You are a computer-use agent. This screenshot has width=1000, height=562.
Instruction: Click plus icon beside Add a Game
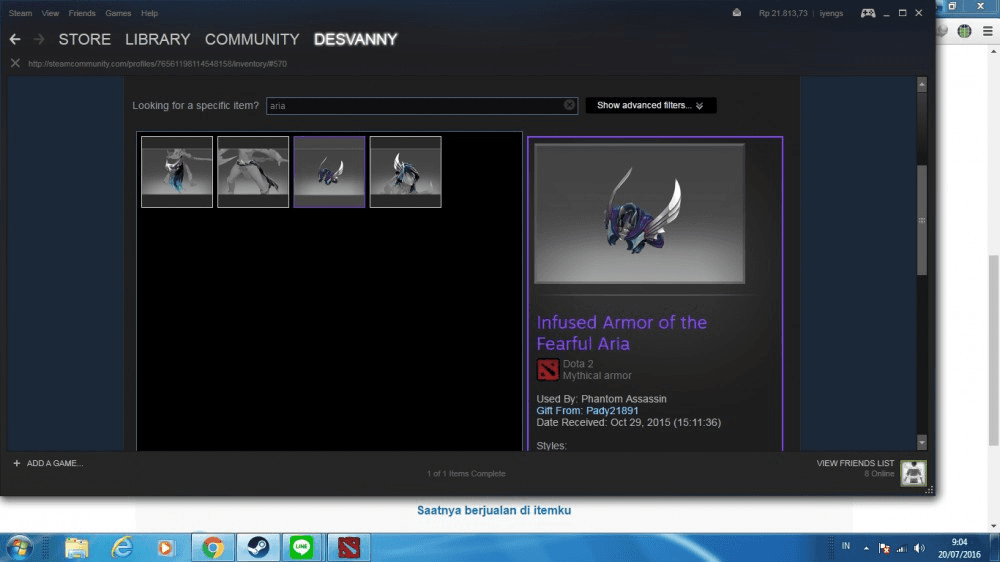(17, 463)
